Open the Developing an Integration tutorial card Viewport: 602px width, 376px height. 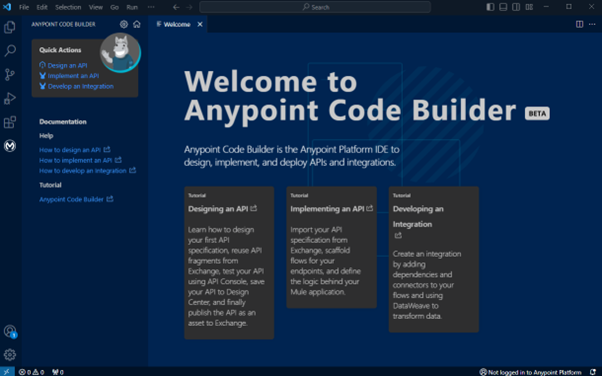pos(434,259)
